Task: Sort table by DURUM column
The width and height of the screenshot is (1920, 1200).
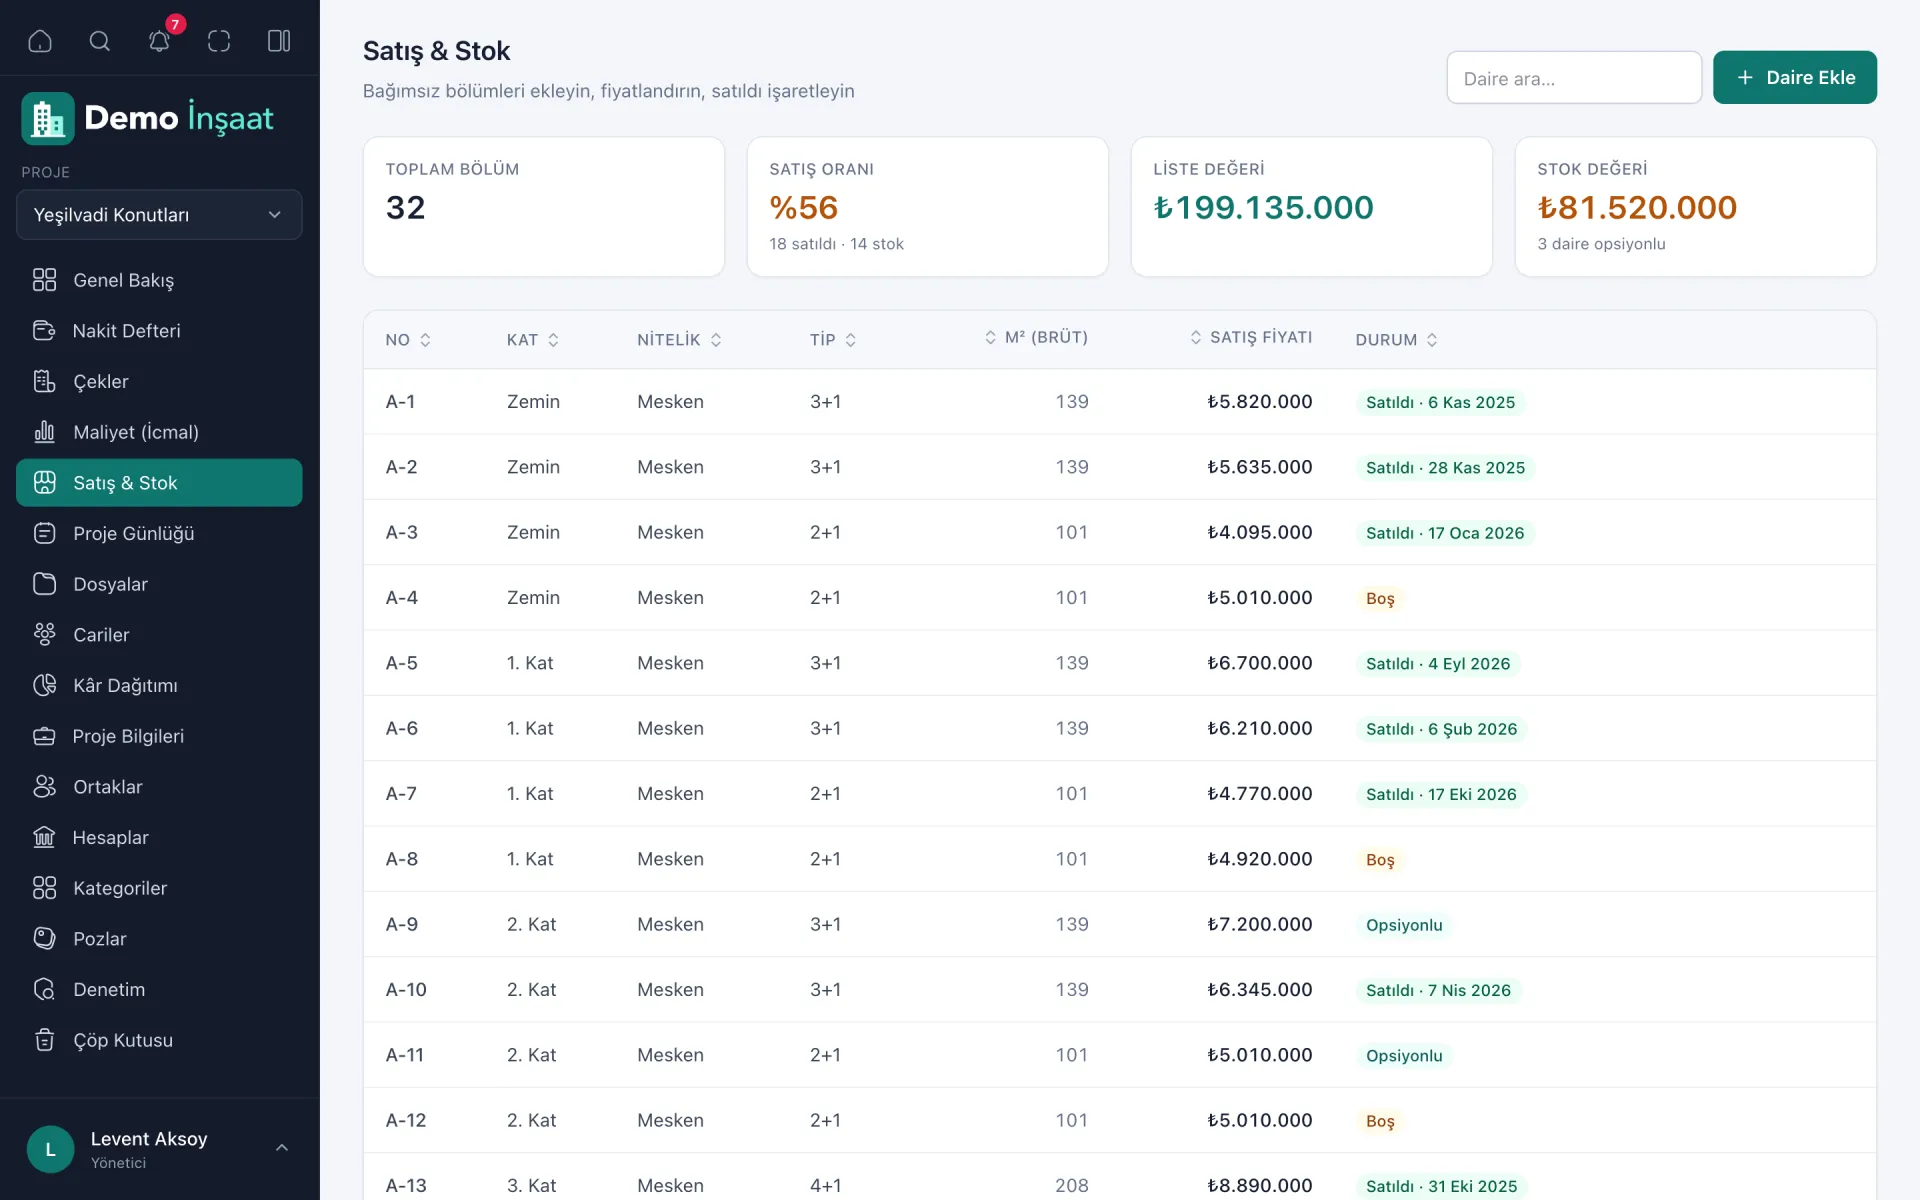Action: pyautogui.click(x=1396, y=340)
